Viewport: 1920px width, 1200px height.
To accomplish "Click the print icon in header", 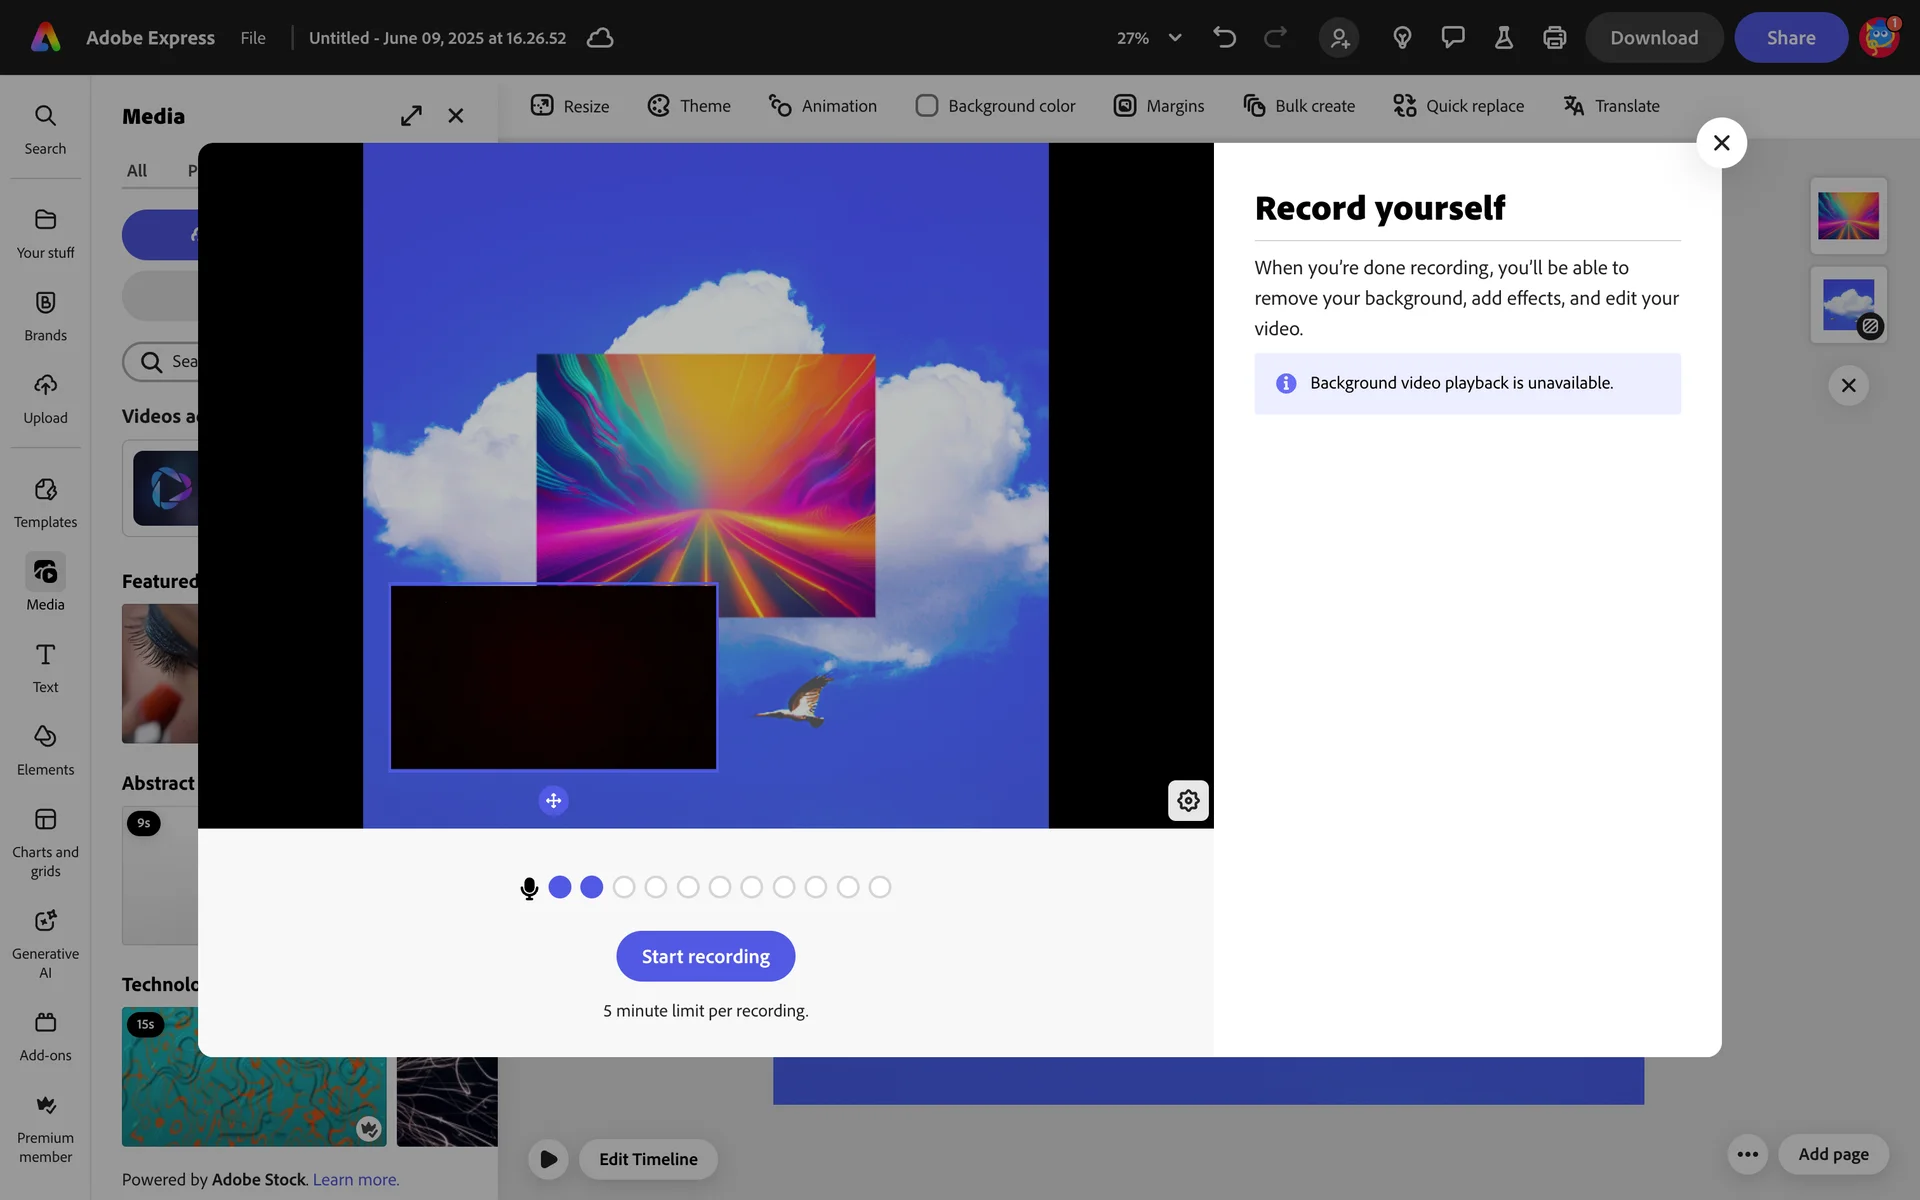I will [x=1554, y=38].
